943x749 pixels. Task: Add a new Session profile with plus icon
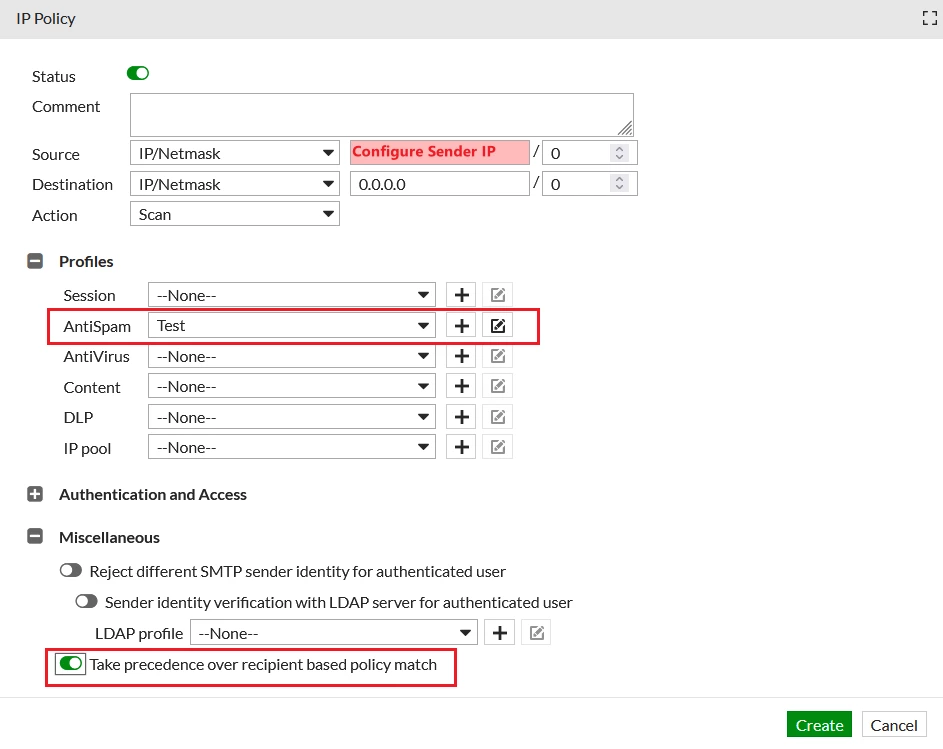tap(461, 295)
